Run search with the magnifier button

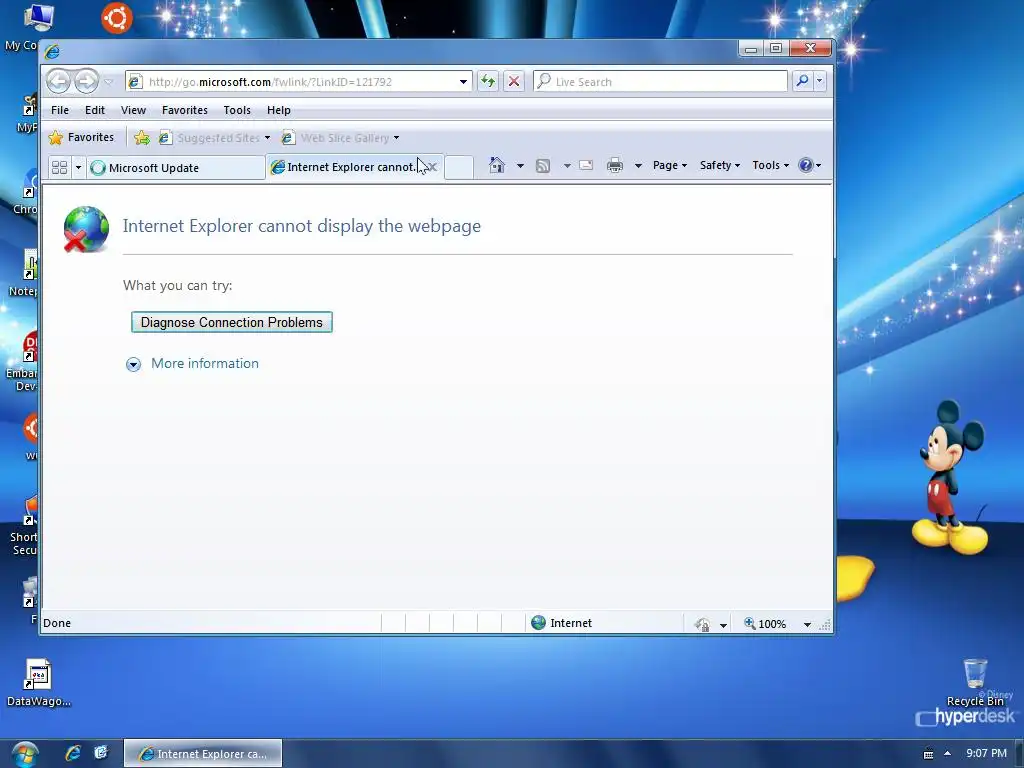pos(802,81)
